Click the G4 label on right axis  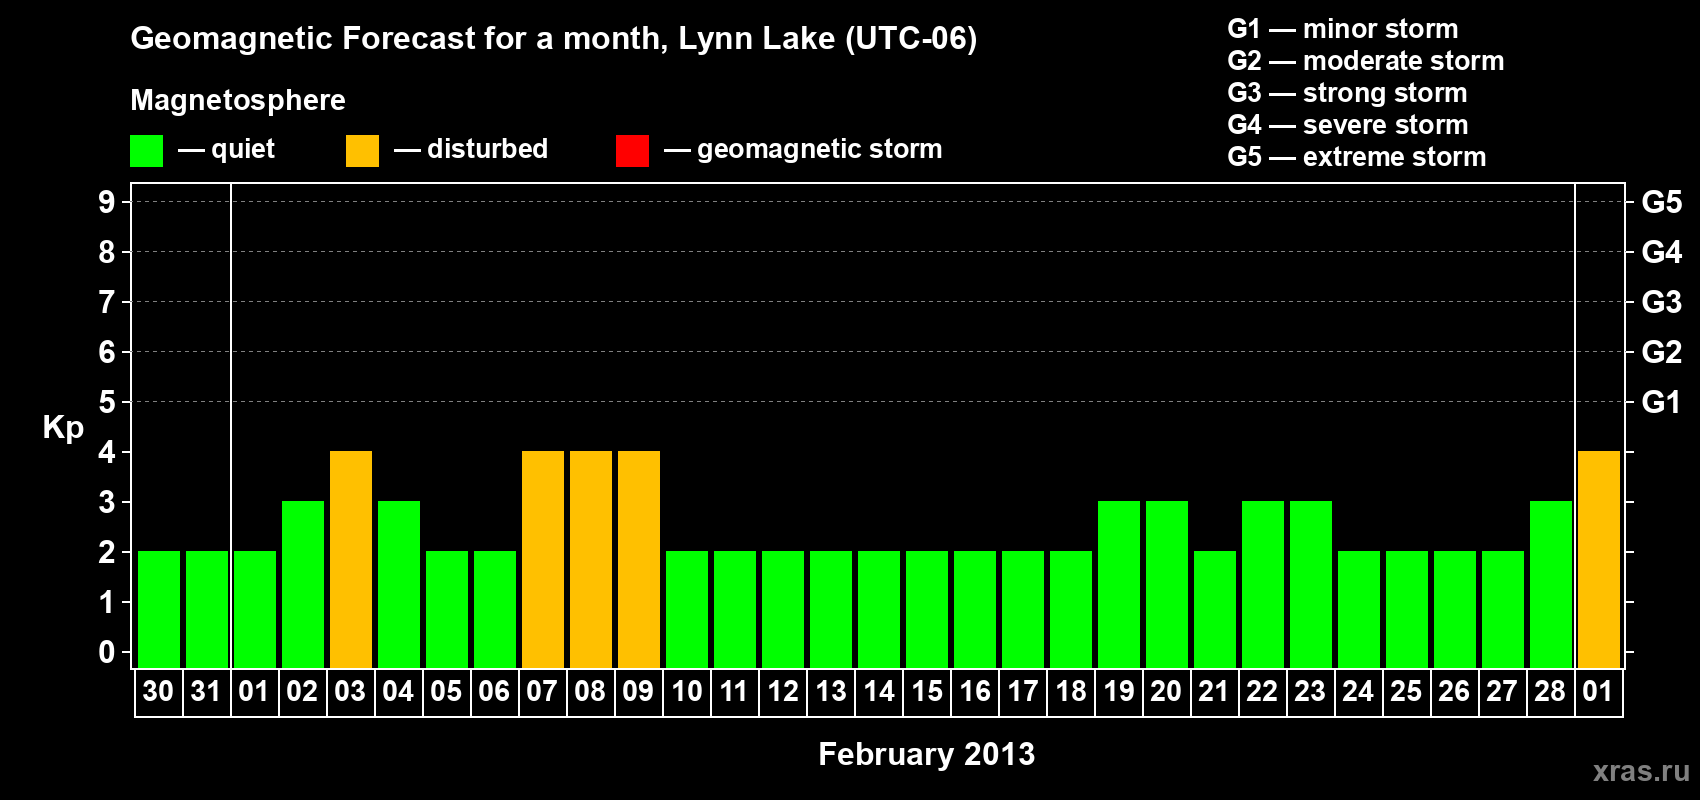click(1661, 252)
